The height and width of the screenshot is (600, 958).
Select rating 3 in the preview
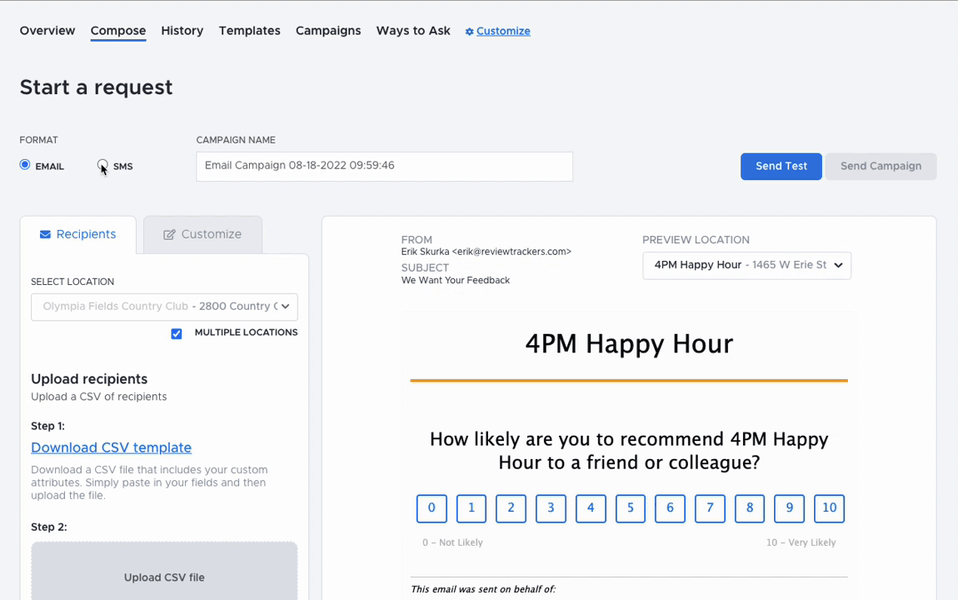[551, 508]
